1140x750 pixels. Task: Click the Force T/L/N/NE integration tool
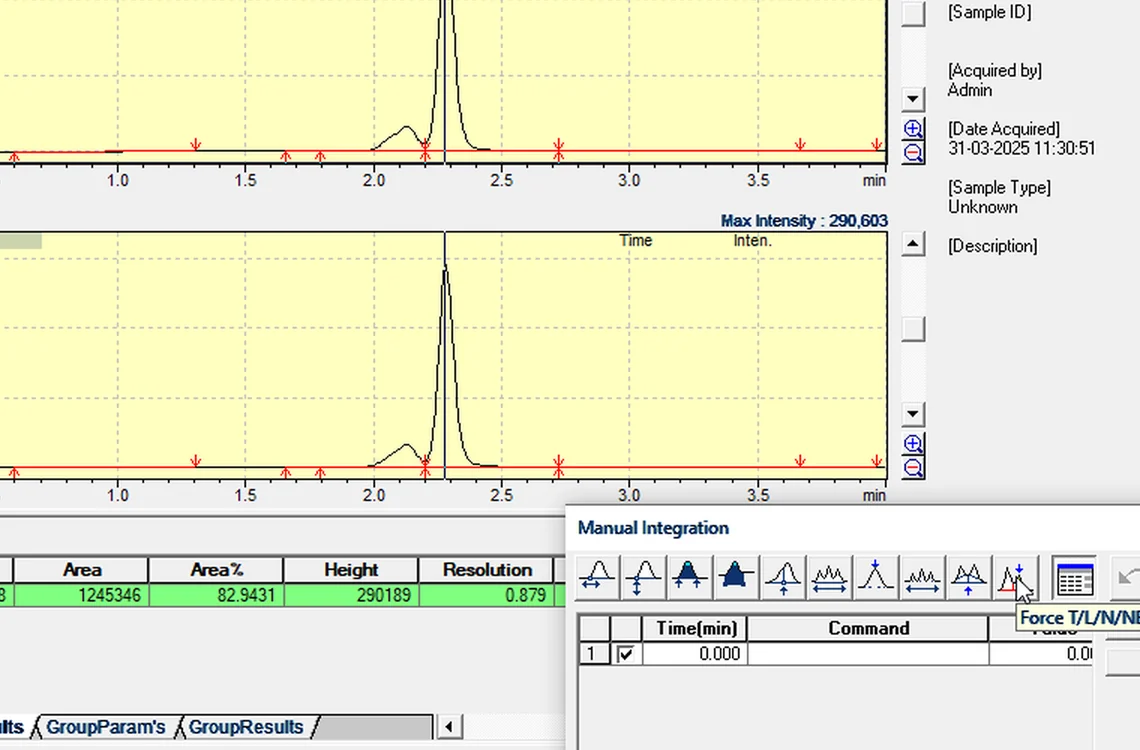[x=1013, y=578]
